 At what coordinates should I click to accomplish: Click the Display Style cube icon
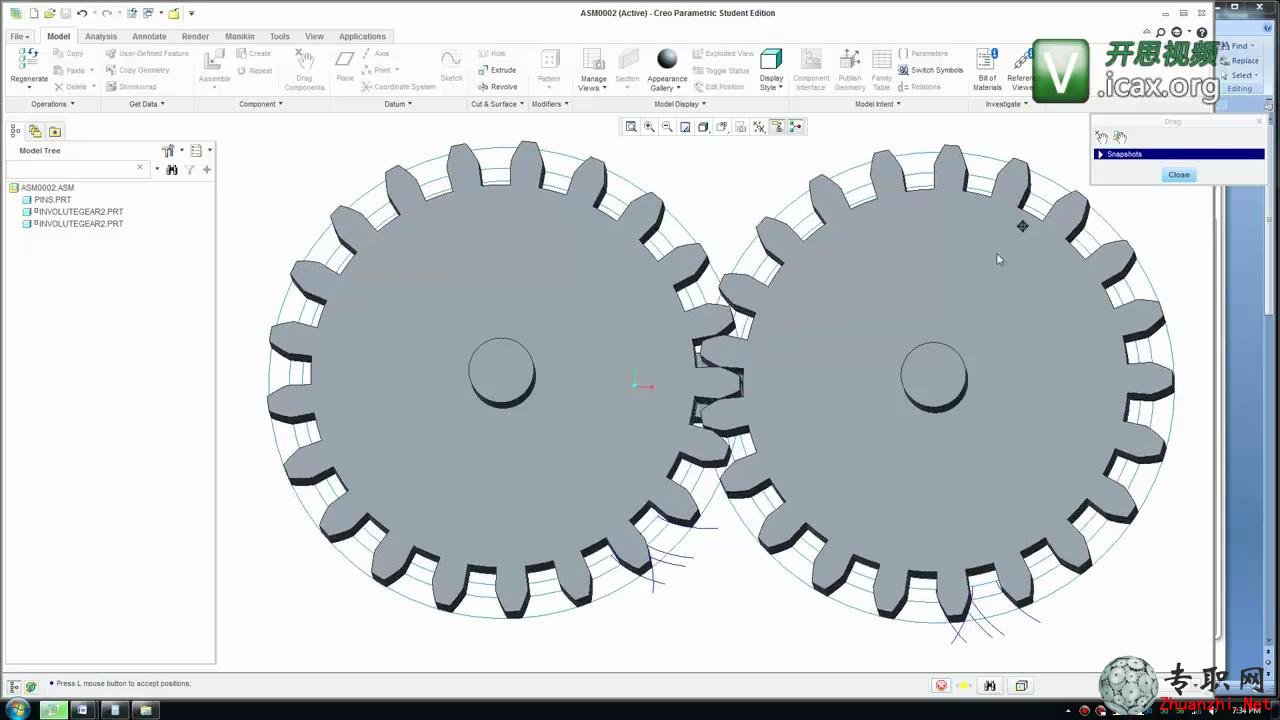(771, 59)
